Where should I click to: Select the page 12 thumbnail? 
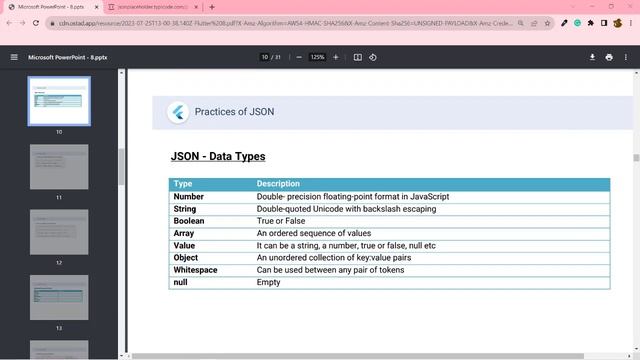tap(59, 232)
